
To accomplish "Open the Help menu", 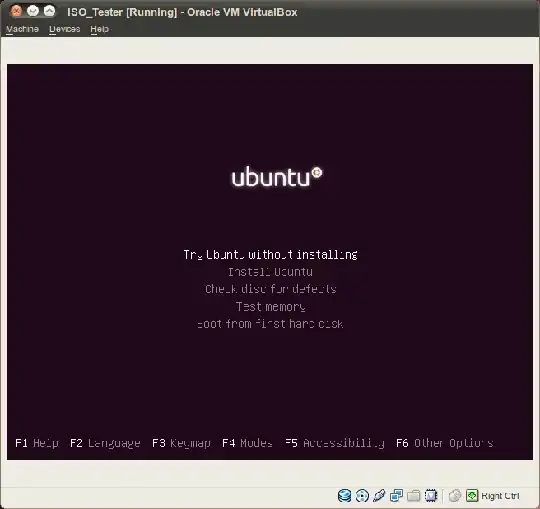I will point(100,29).
